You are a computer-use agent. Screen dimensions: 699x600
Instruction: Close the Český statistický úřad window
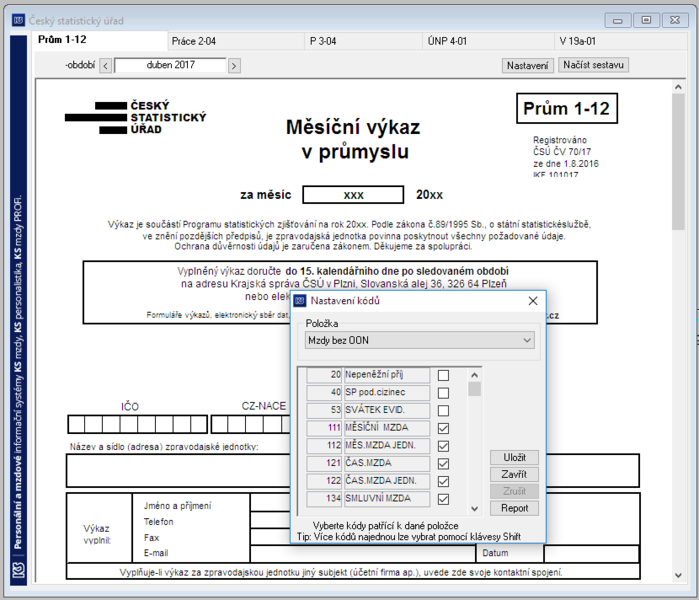tap(675, 21)
